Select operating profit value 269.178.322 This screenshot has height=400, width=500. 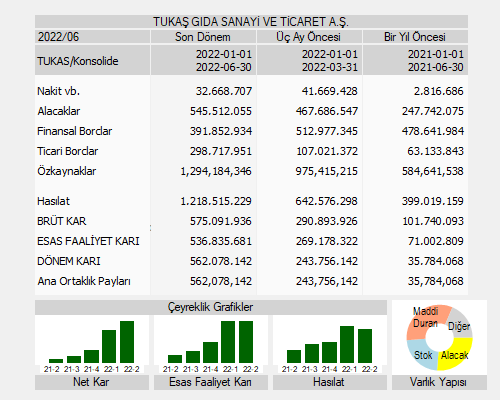pos(327,241)
